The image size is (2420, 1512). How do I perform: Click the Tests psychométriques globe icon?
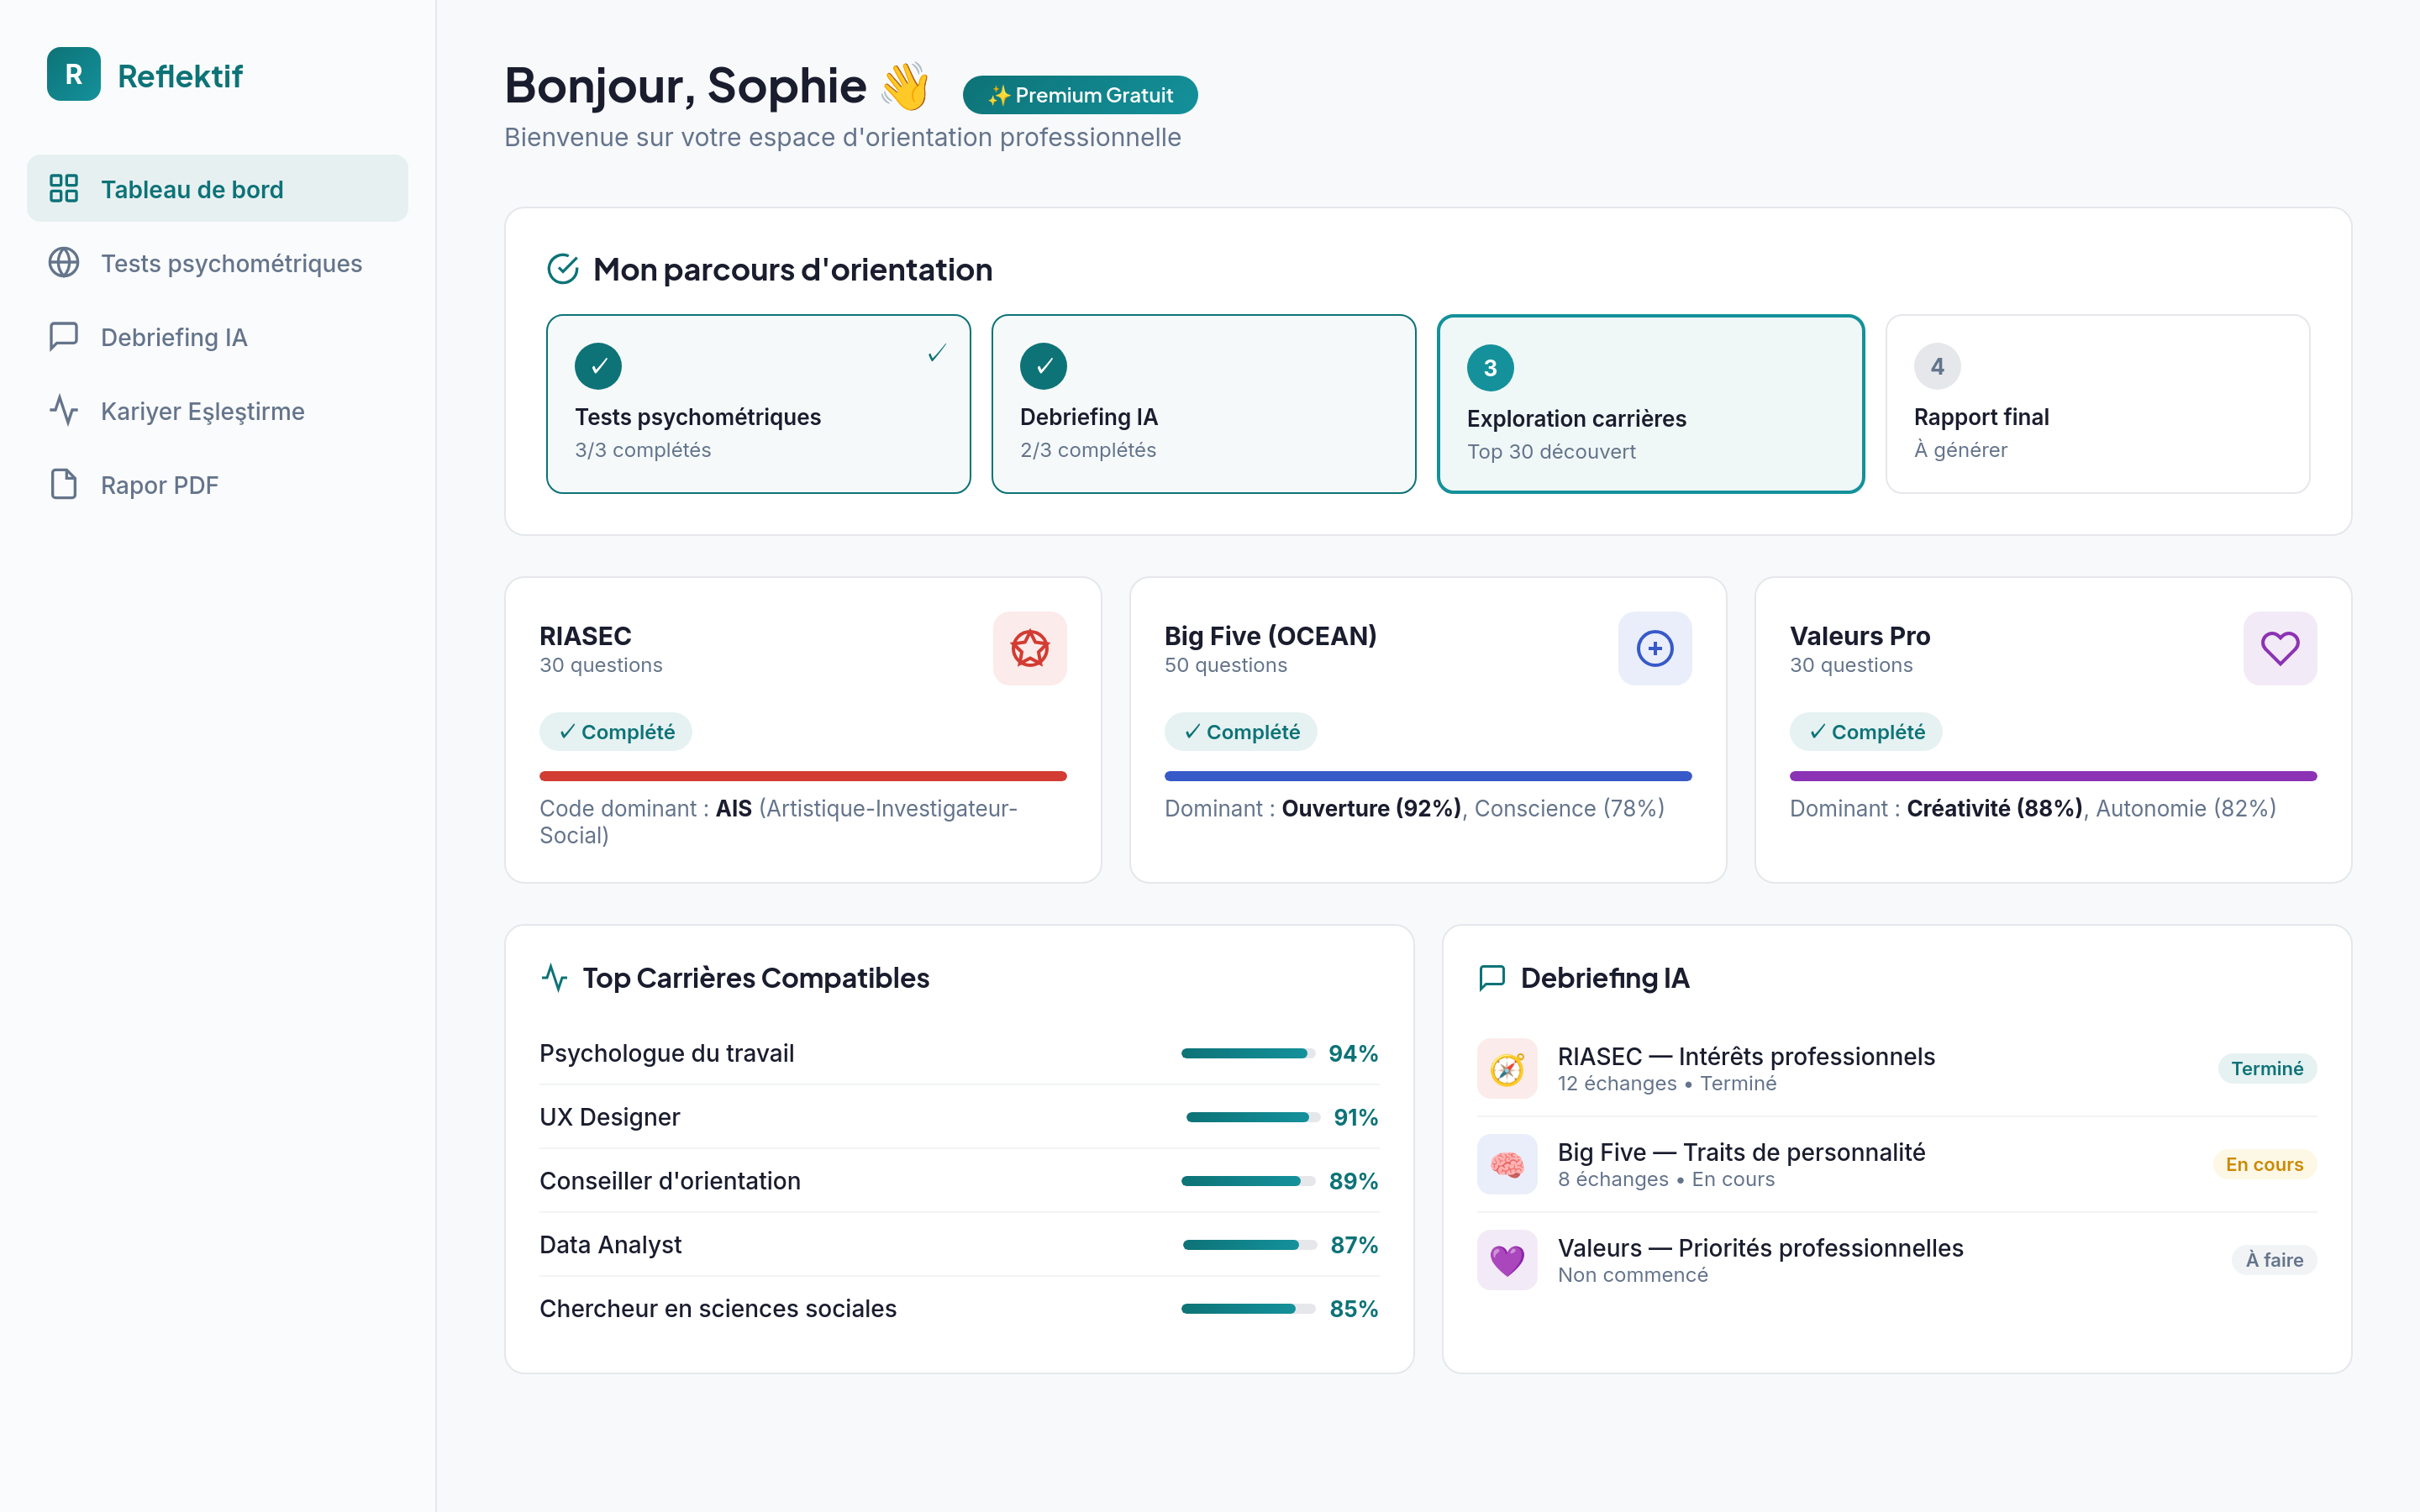[x=64, y=263]
